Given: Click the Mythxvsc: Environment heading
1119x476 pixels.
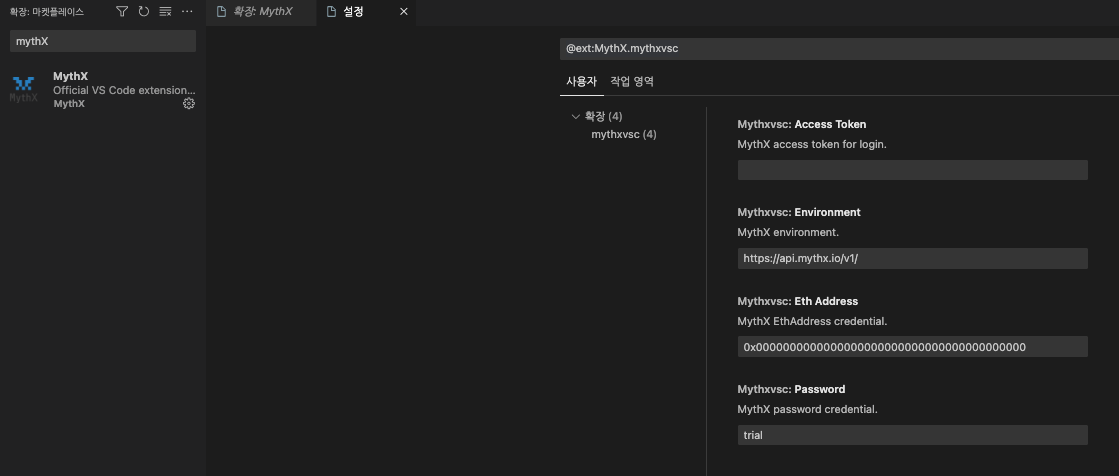Looking at the screenshot, I should point(799,213).
